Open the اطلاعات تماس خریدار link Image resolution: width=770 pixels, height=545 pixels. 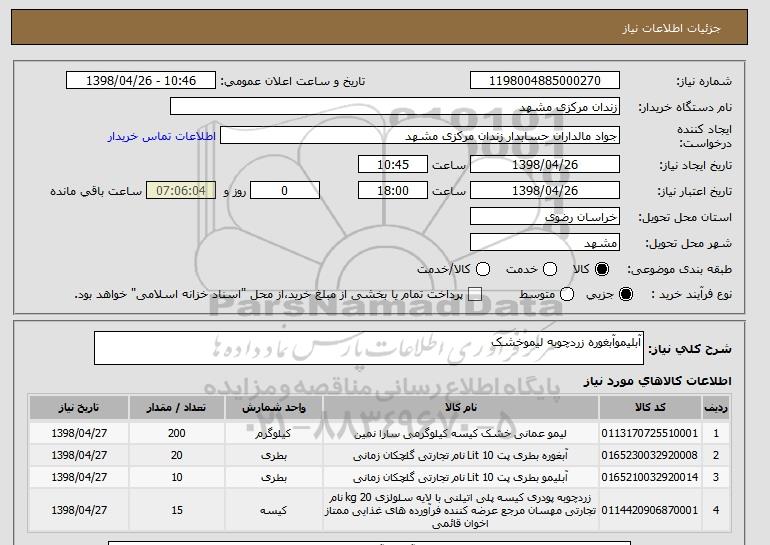(x=162, y=136)
